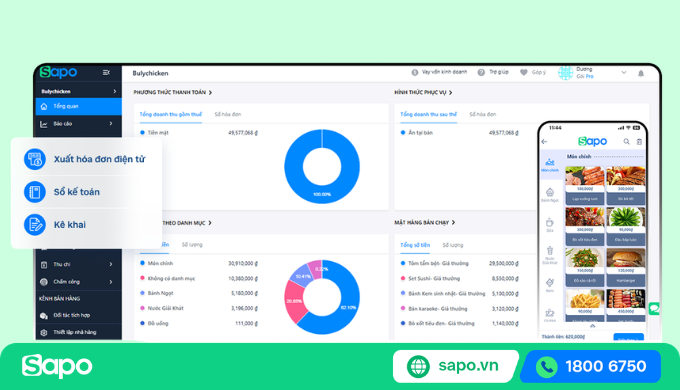The width and height of the screenshot is (680, 390).
Task: Open MẶT HÀNG BÁN CHẠY details arrow
Action: [453, 223]
